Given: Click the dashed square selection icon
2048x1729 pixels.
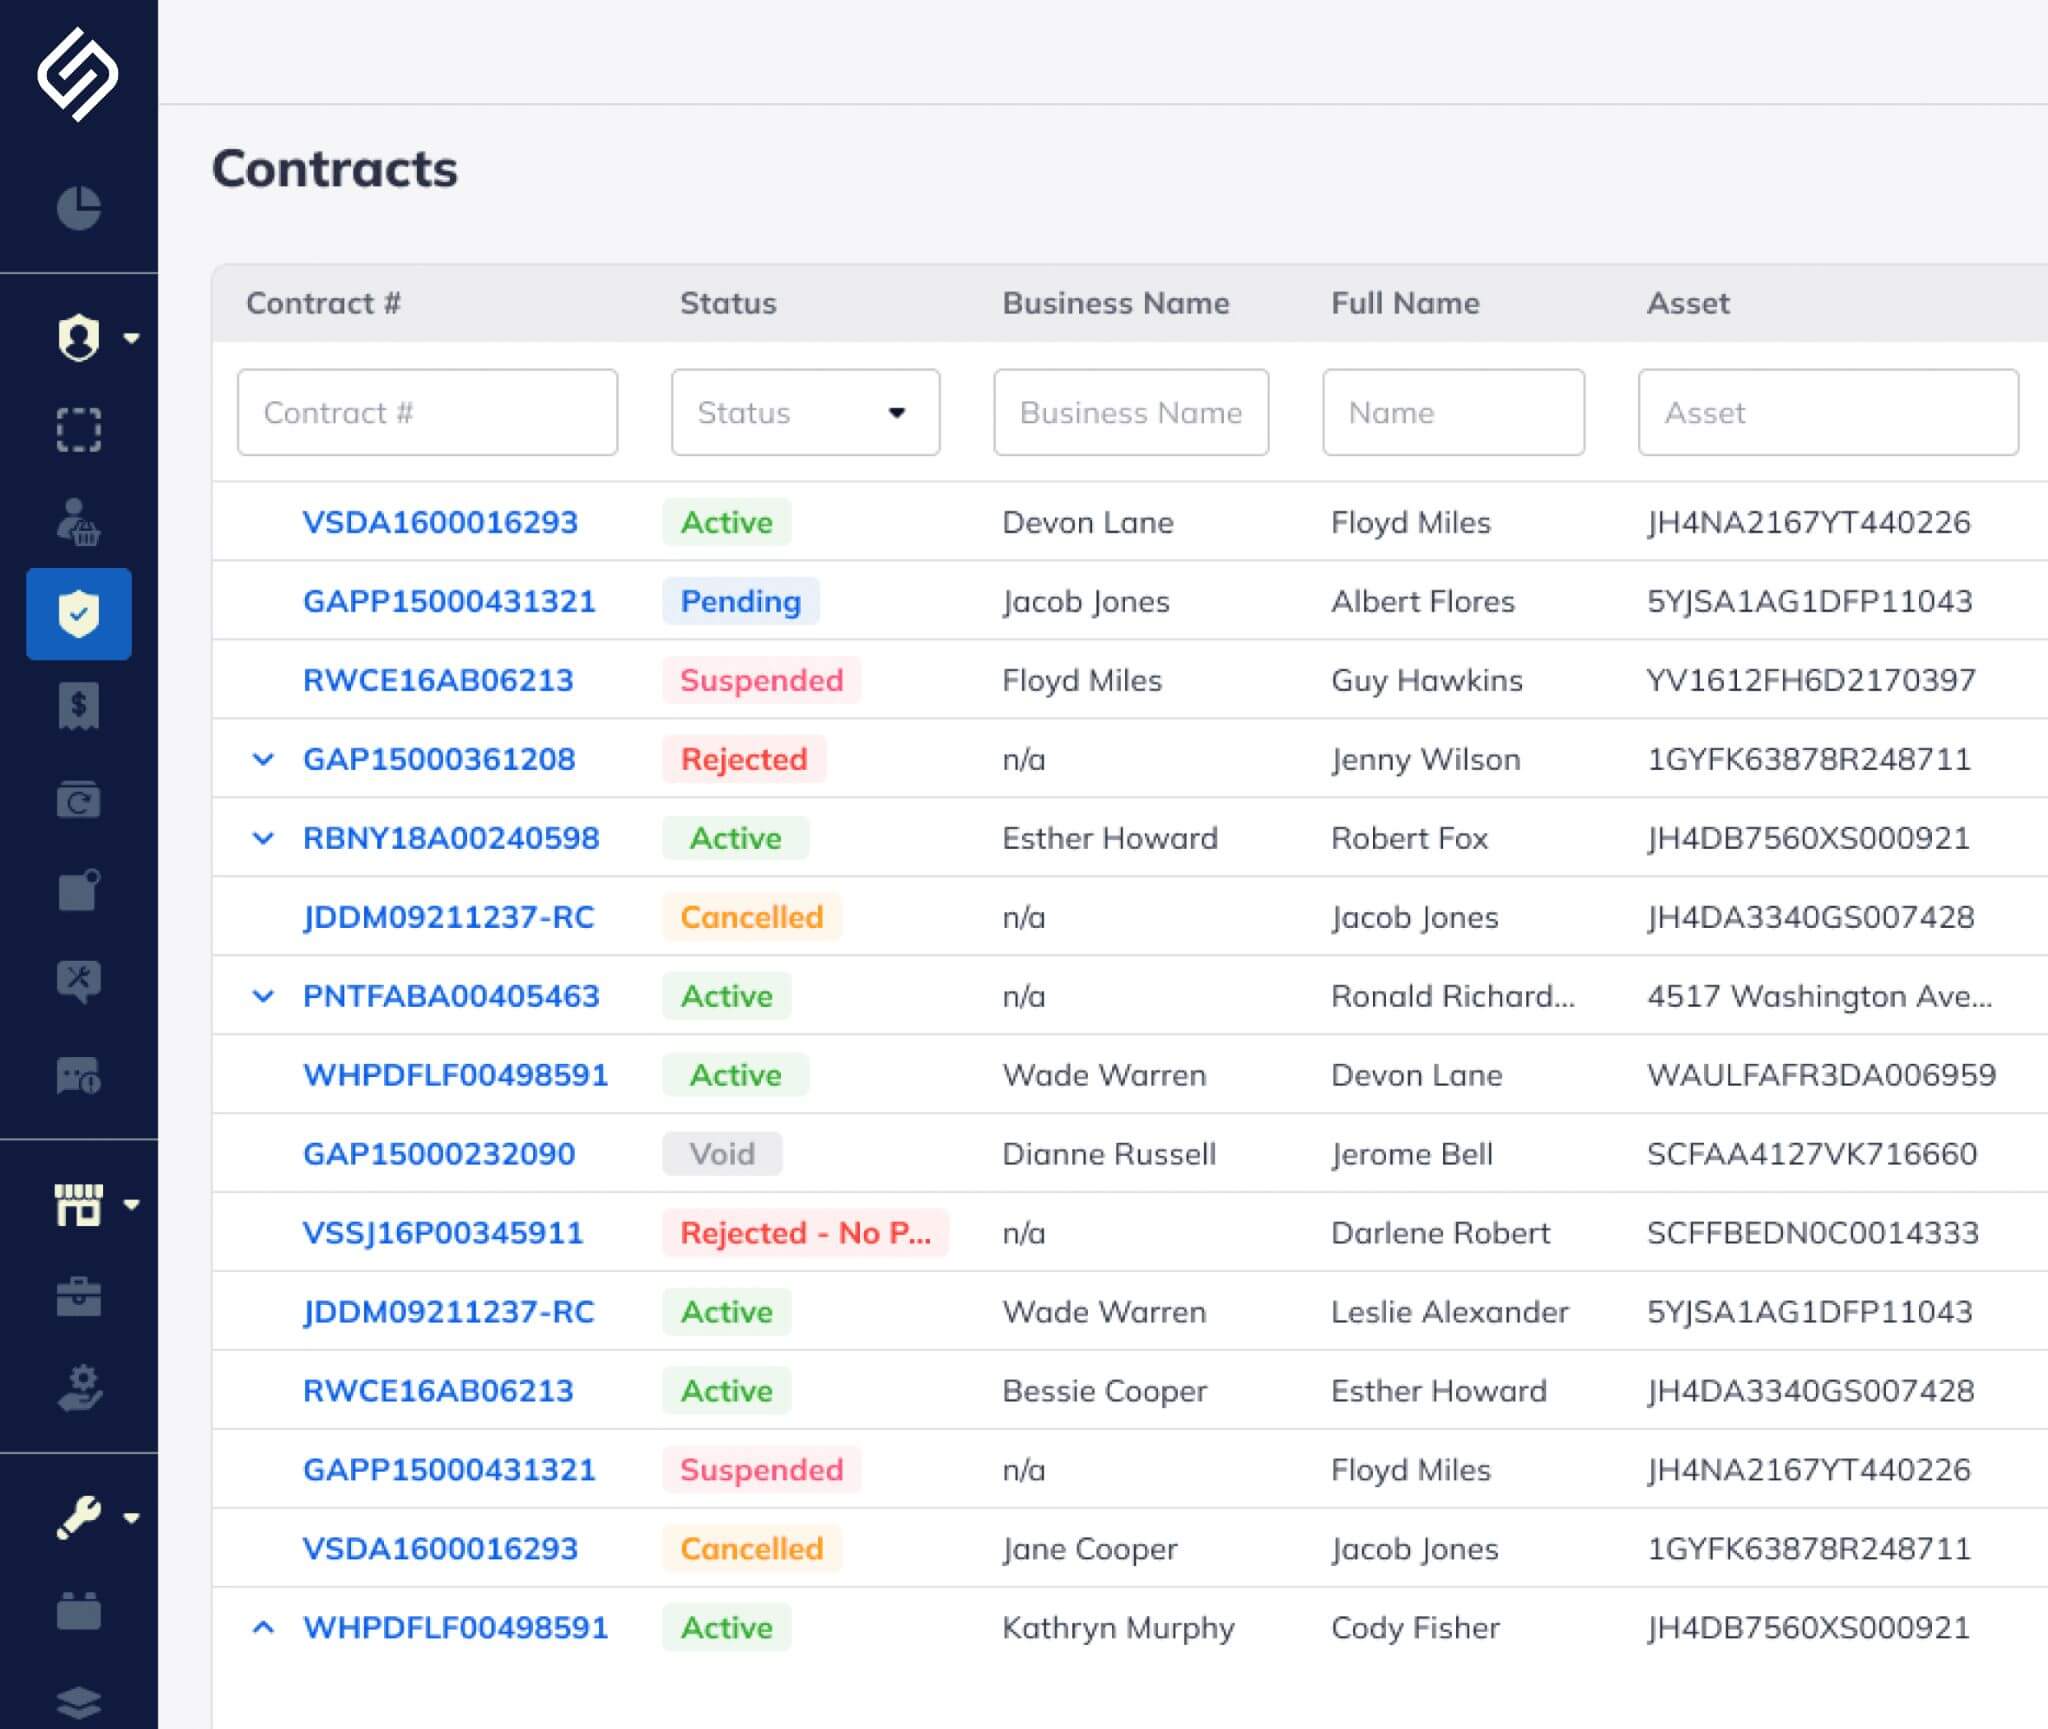Looking at the screenshot, I should click(x=79, y=430).
